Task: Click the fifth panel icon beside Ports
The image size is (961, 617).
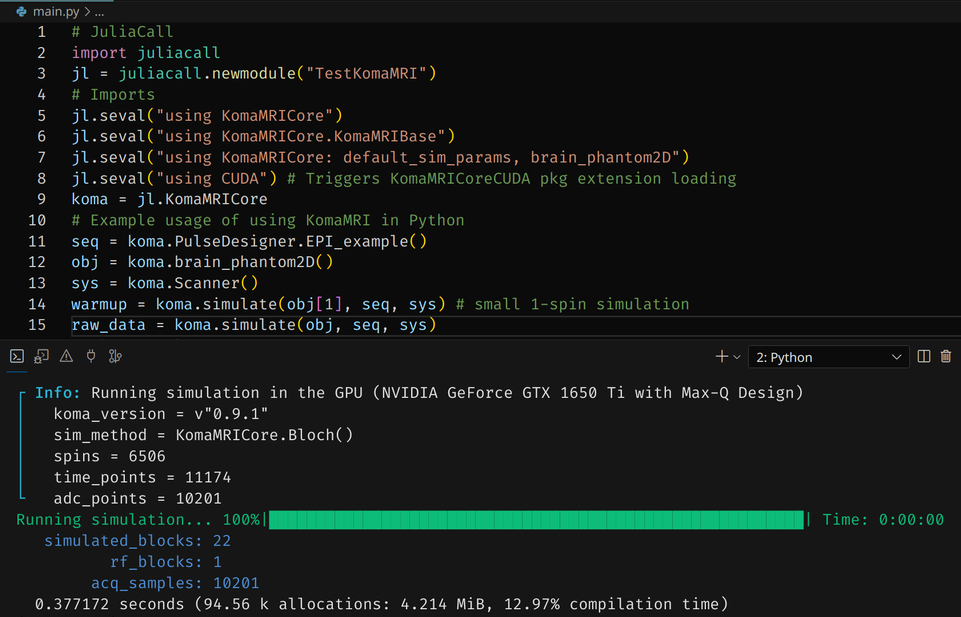Action: 116,357
